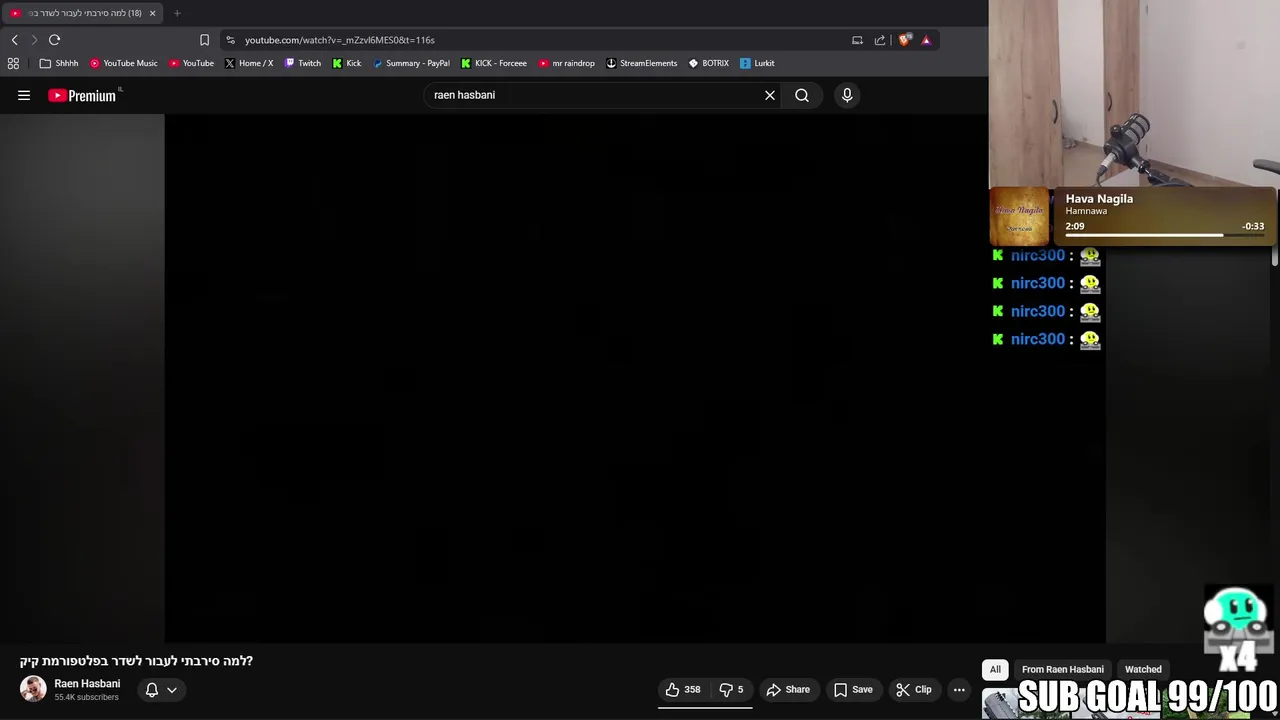Screen dimensions: 1280x720
Task: Open the StreamElements bookmark
Action: point(642,63)
